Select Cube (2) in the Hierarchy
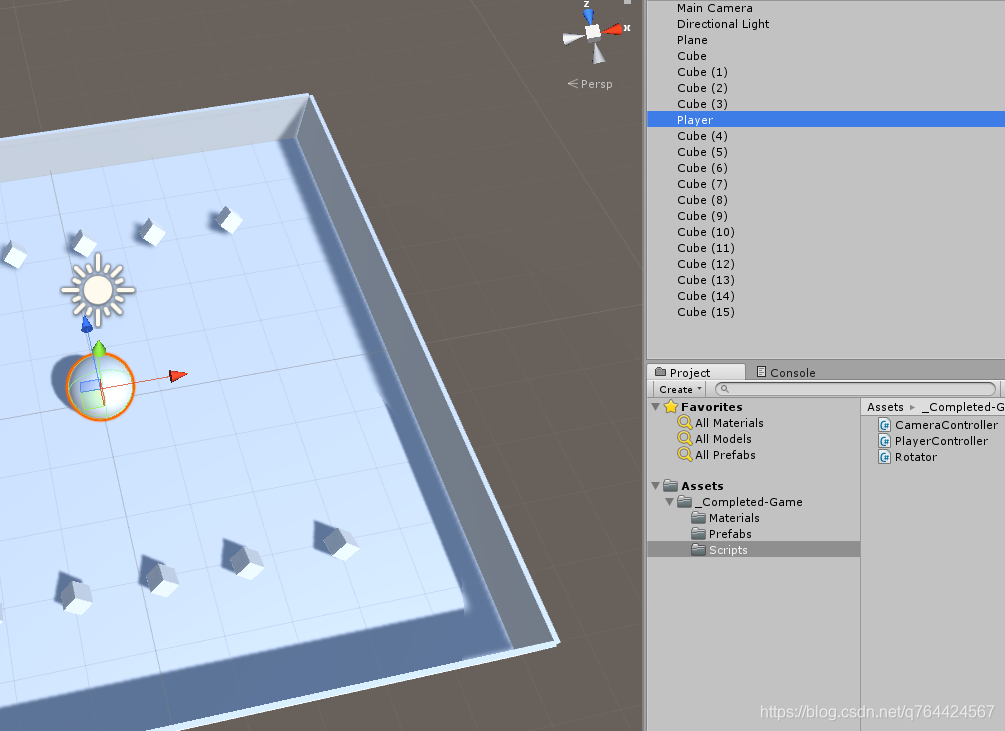Screen dimensions: 1005x731 [x=826, y=88]
